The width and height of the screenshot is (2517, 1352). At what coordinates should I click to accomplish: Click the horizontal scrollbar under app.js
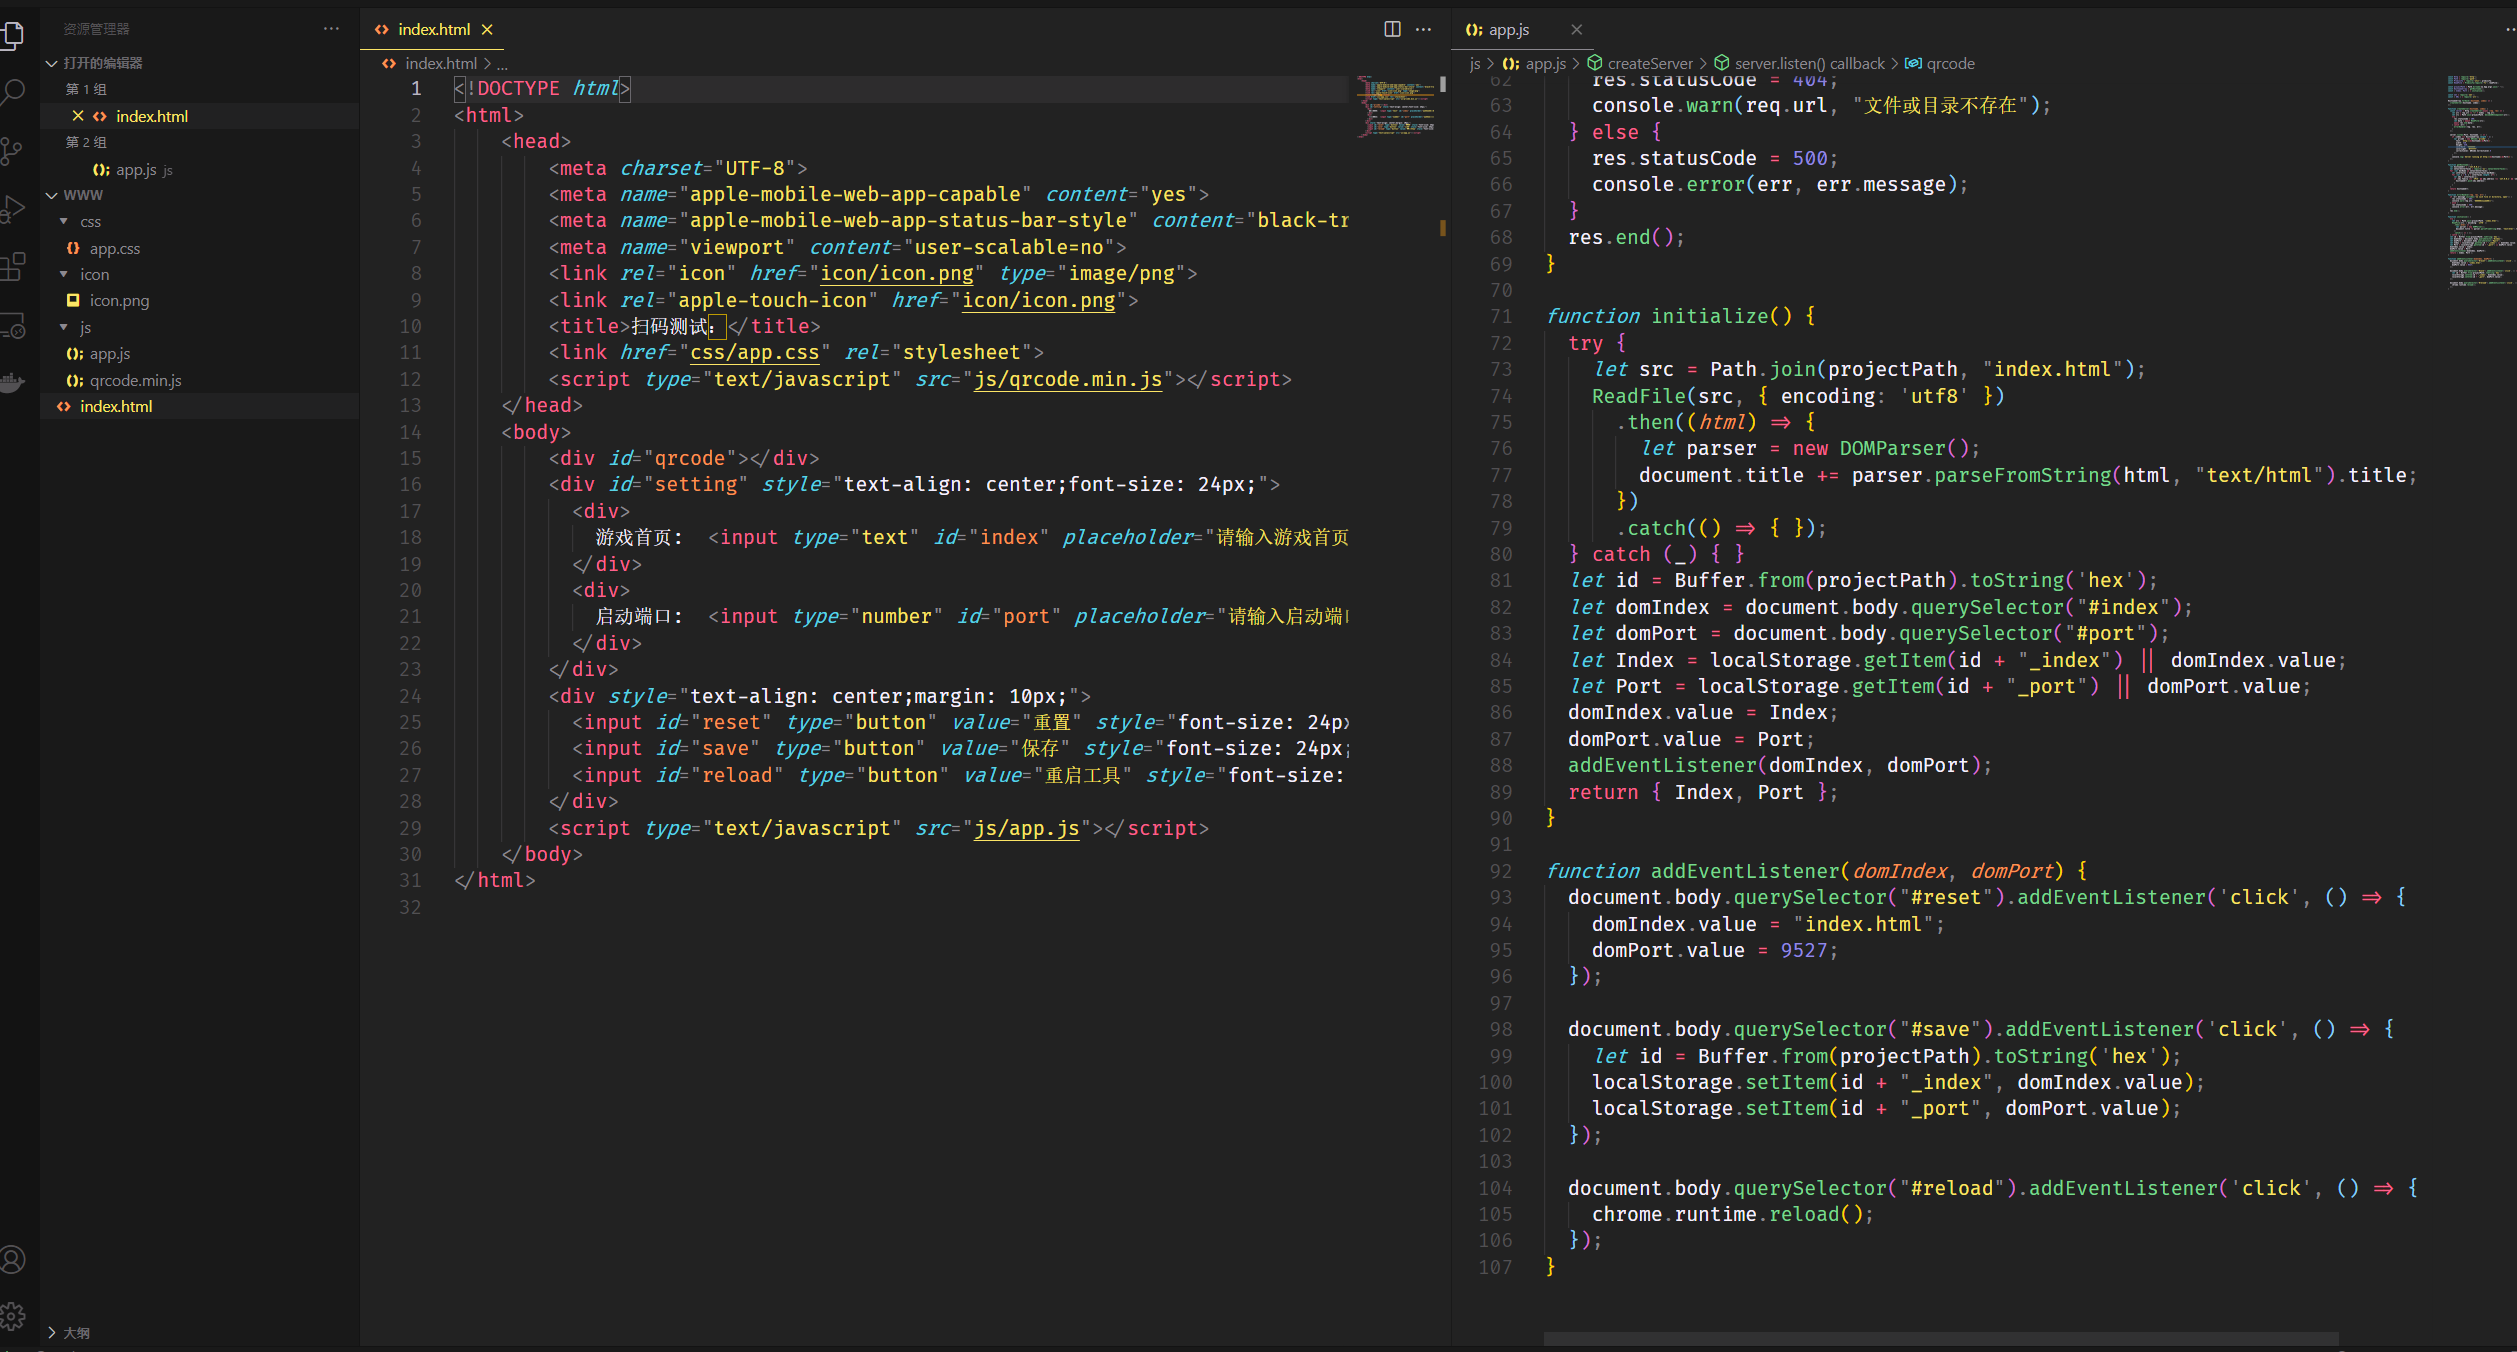pyautogui.click(x=1940, y=1338)
